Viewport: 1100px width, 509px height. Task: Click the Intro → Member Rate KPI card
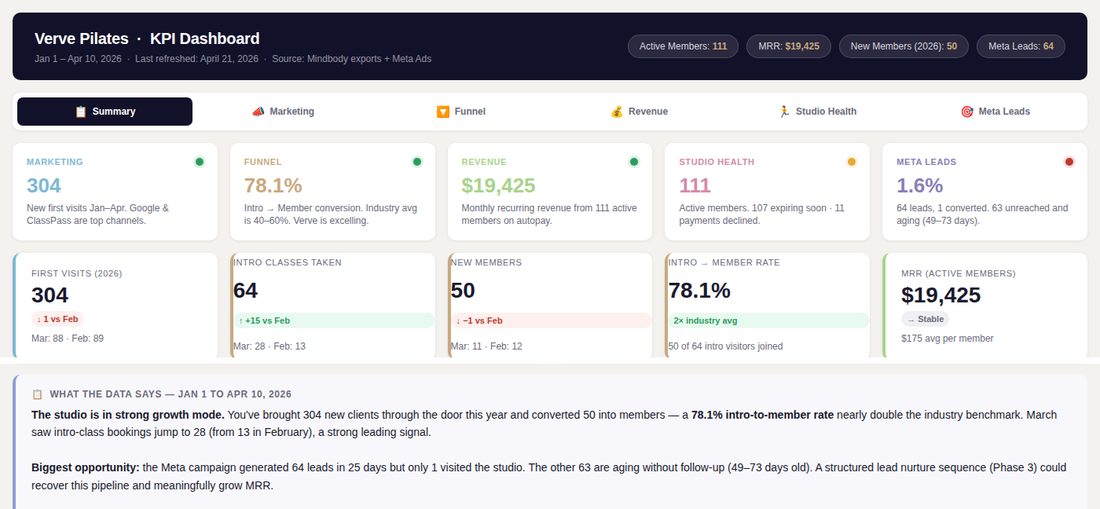click(x=767, y=306)
